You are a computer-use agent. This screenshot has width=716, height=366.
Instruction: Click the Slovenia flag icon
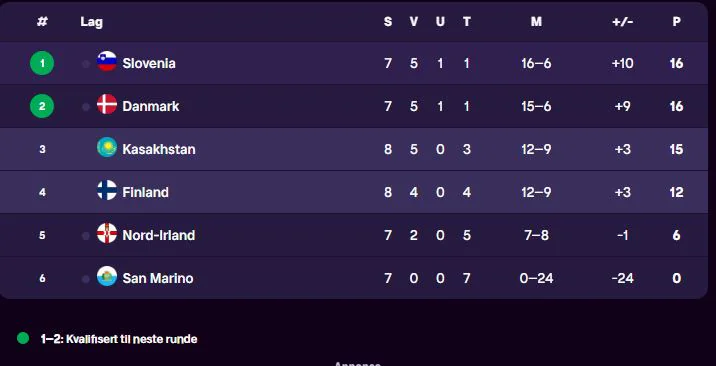tap(107, 61)
